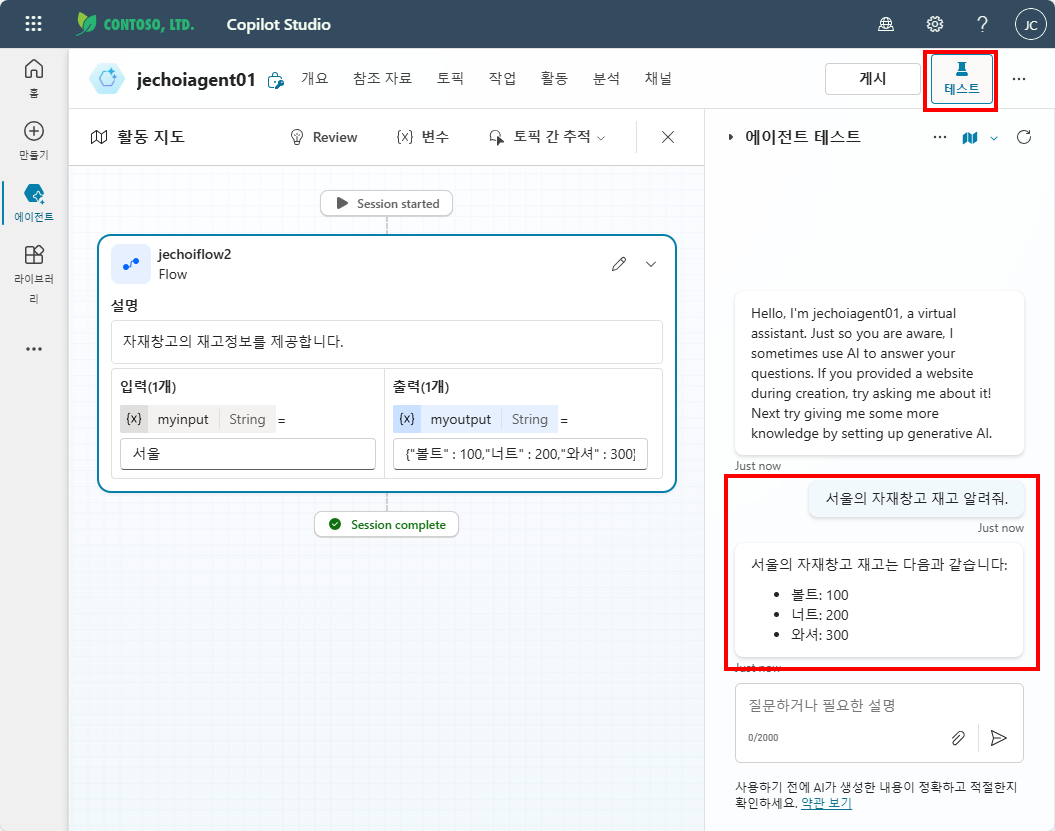
Task: Open the Analytics (분석) tab
Action: 606,78
